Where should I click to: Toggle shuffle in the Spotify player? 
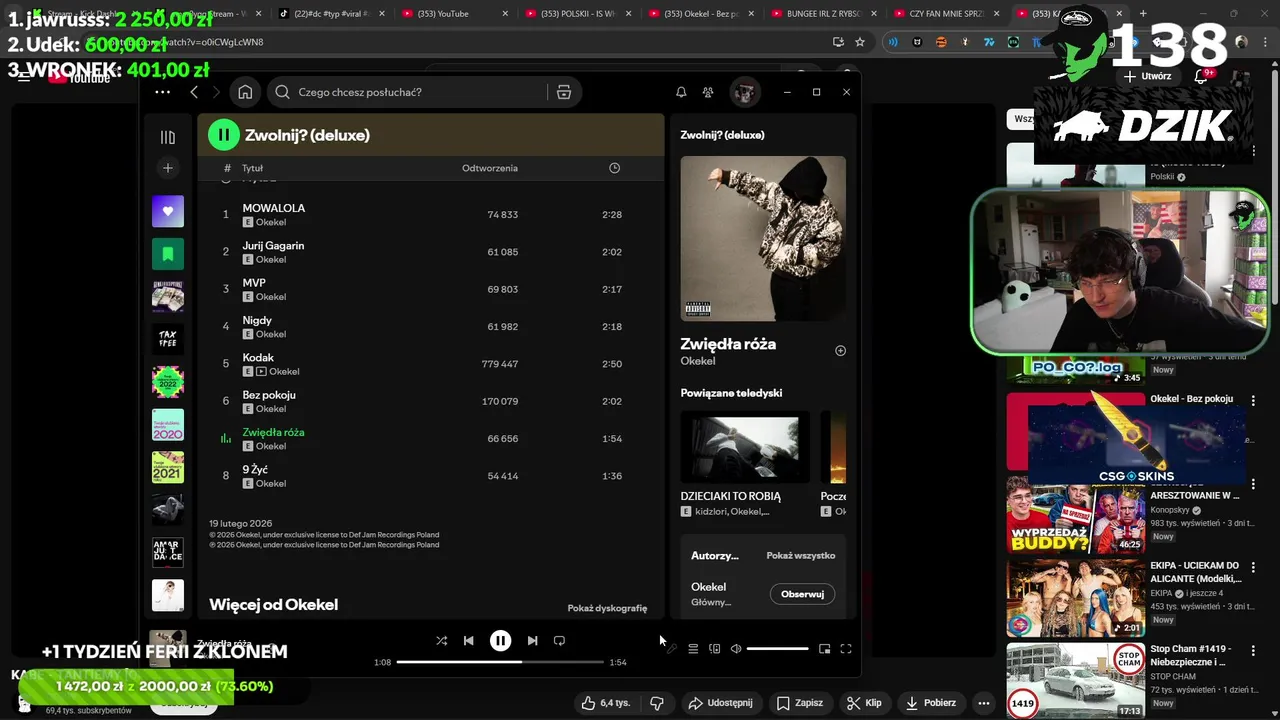[x=441, y=641]
